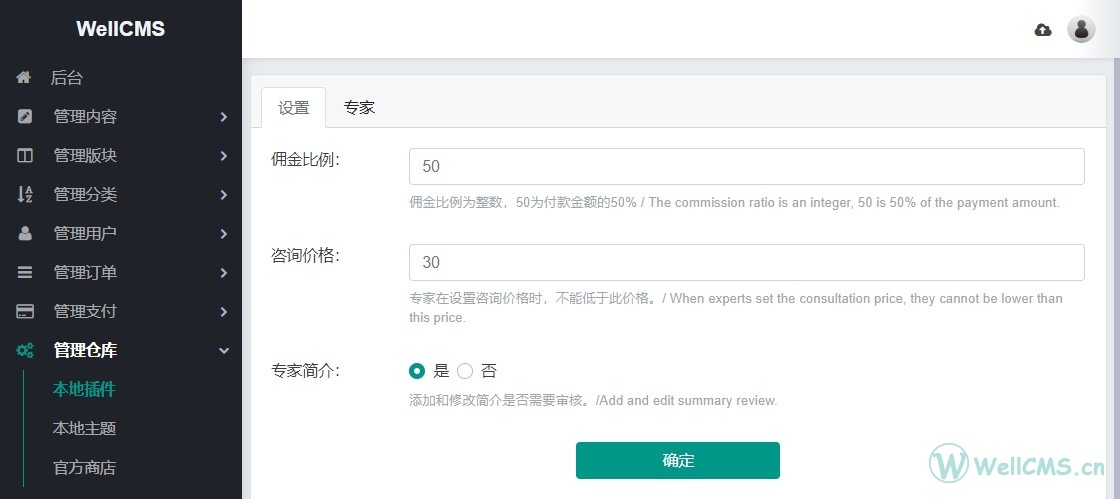Click the 确定 confirm button
This screenshot has width=1120, height=499.
point(678,460)
